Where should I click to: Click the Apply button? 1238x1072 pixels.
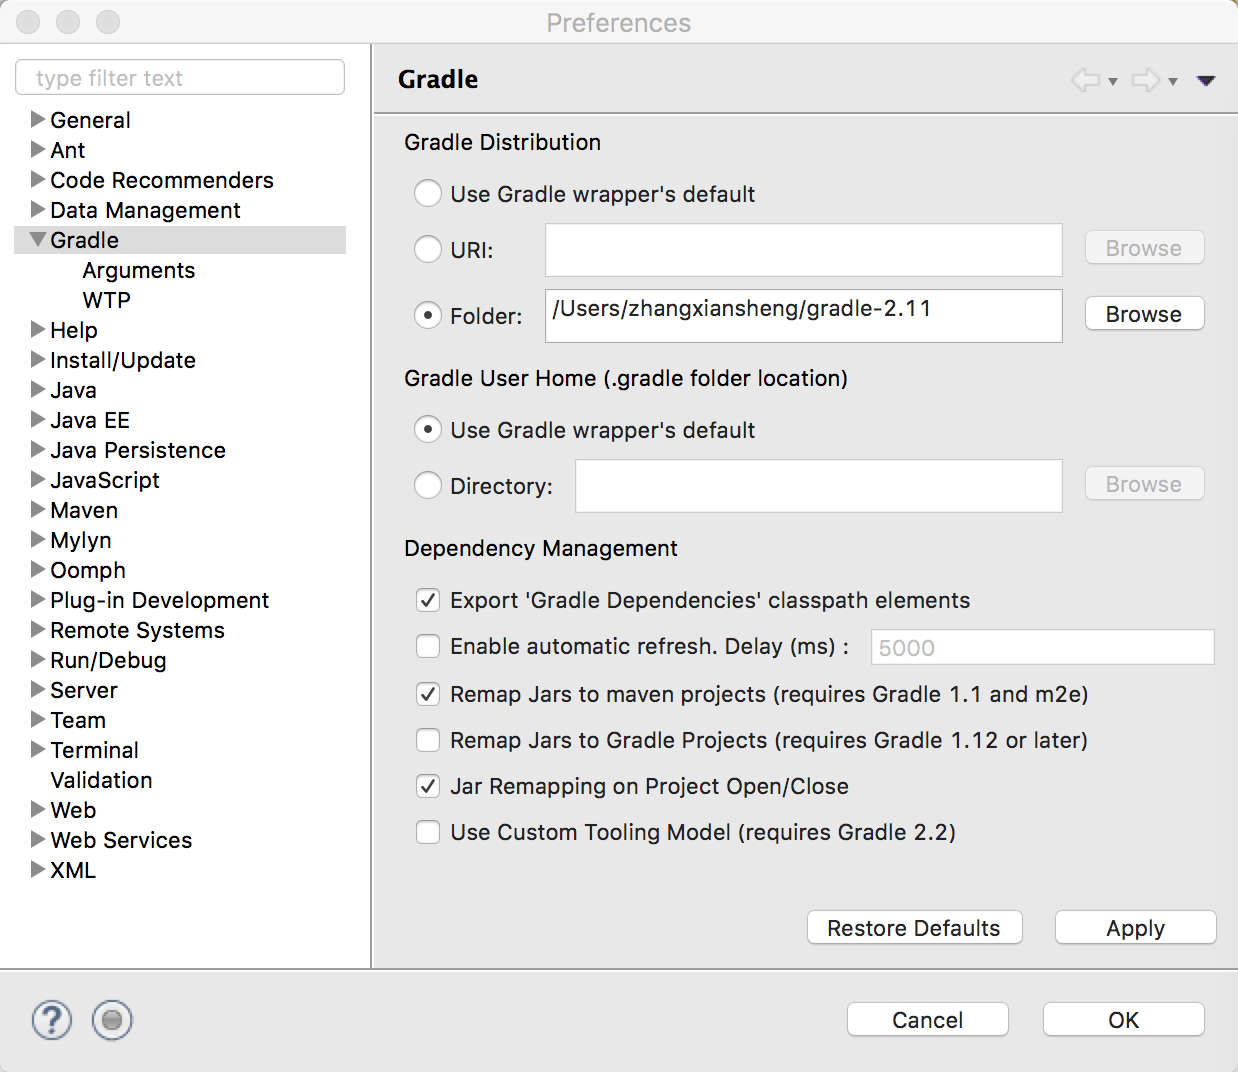pyautogui.click(x=1135, y=928)
